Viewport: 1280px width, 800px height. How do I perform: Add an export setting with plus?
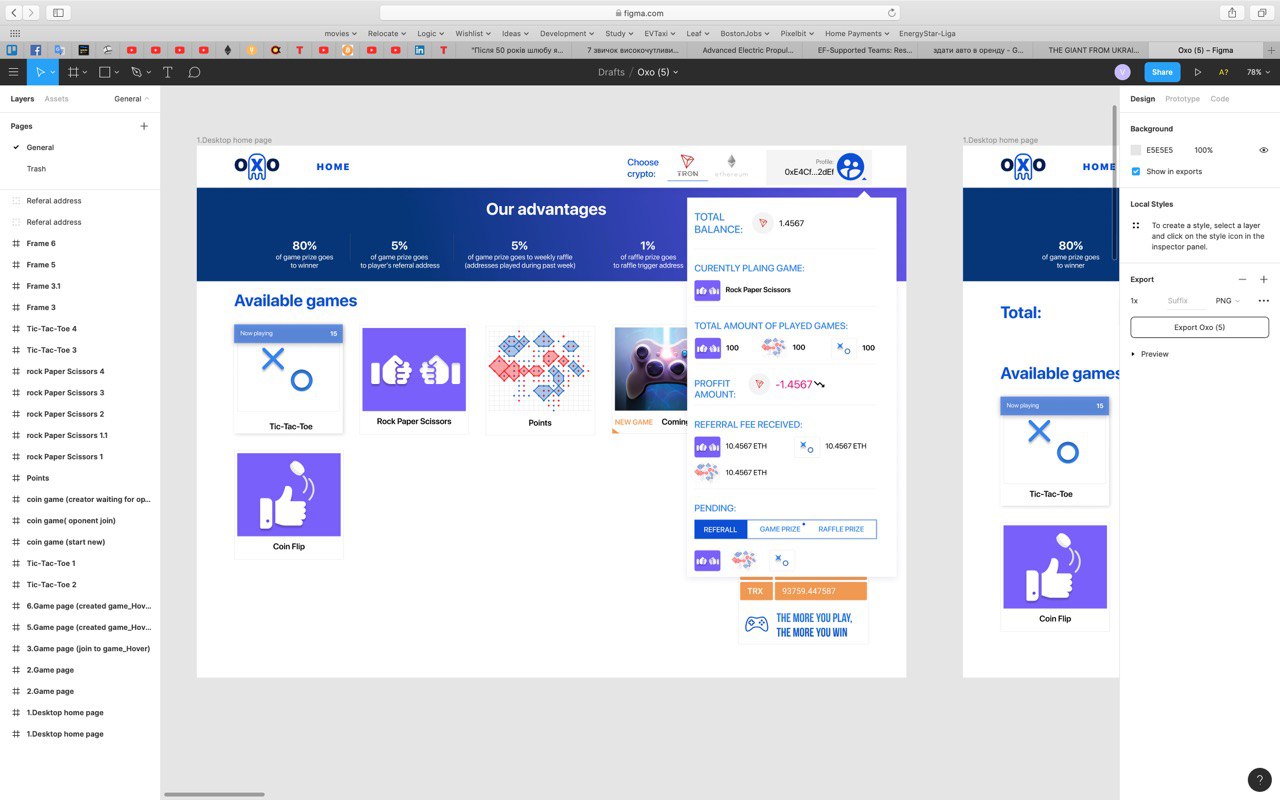tap(1263, 279)
